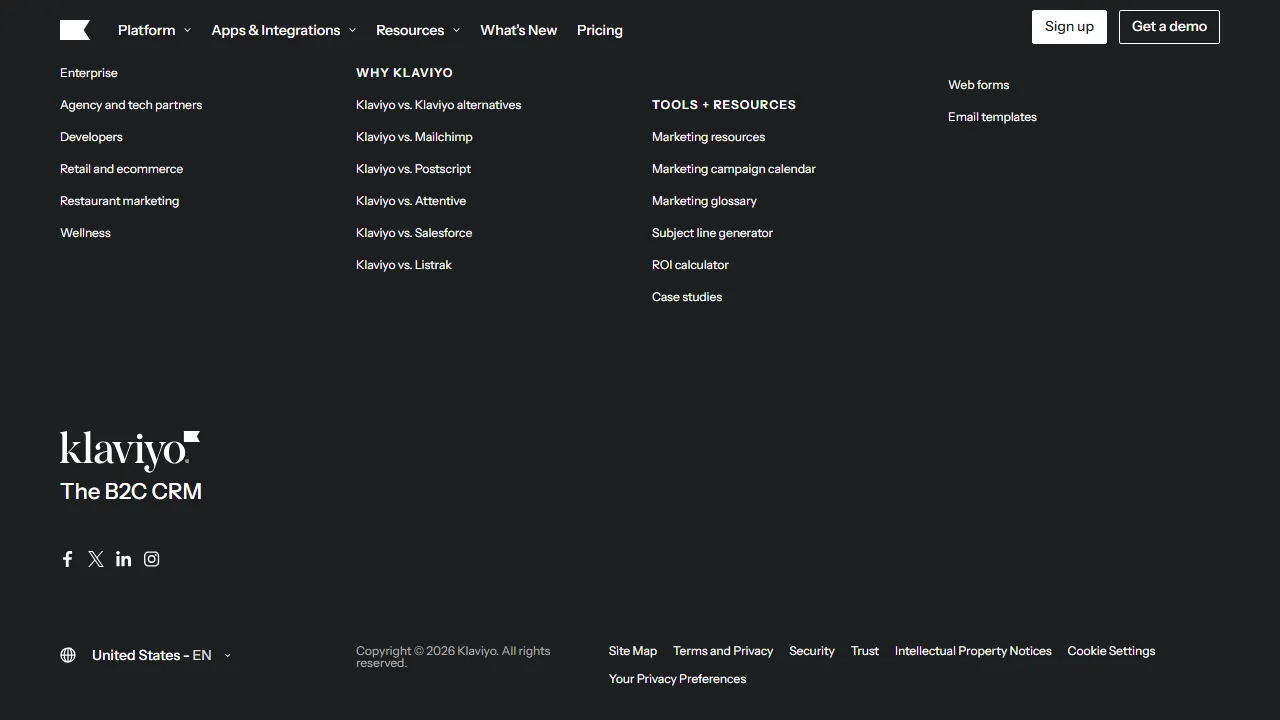Click the Klaviyo flag logo in header
Screen dimensions: 1280x720
pyautogui.click(x=75, y=30)
